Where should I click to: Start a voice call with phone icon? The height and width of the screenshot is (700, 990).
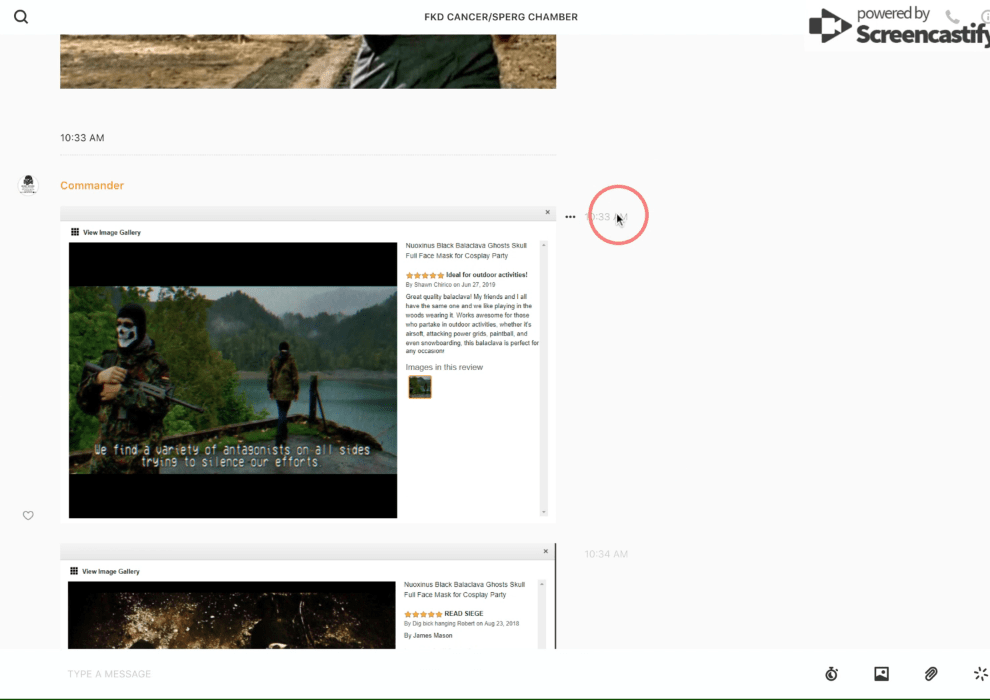(952, 17)
